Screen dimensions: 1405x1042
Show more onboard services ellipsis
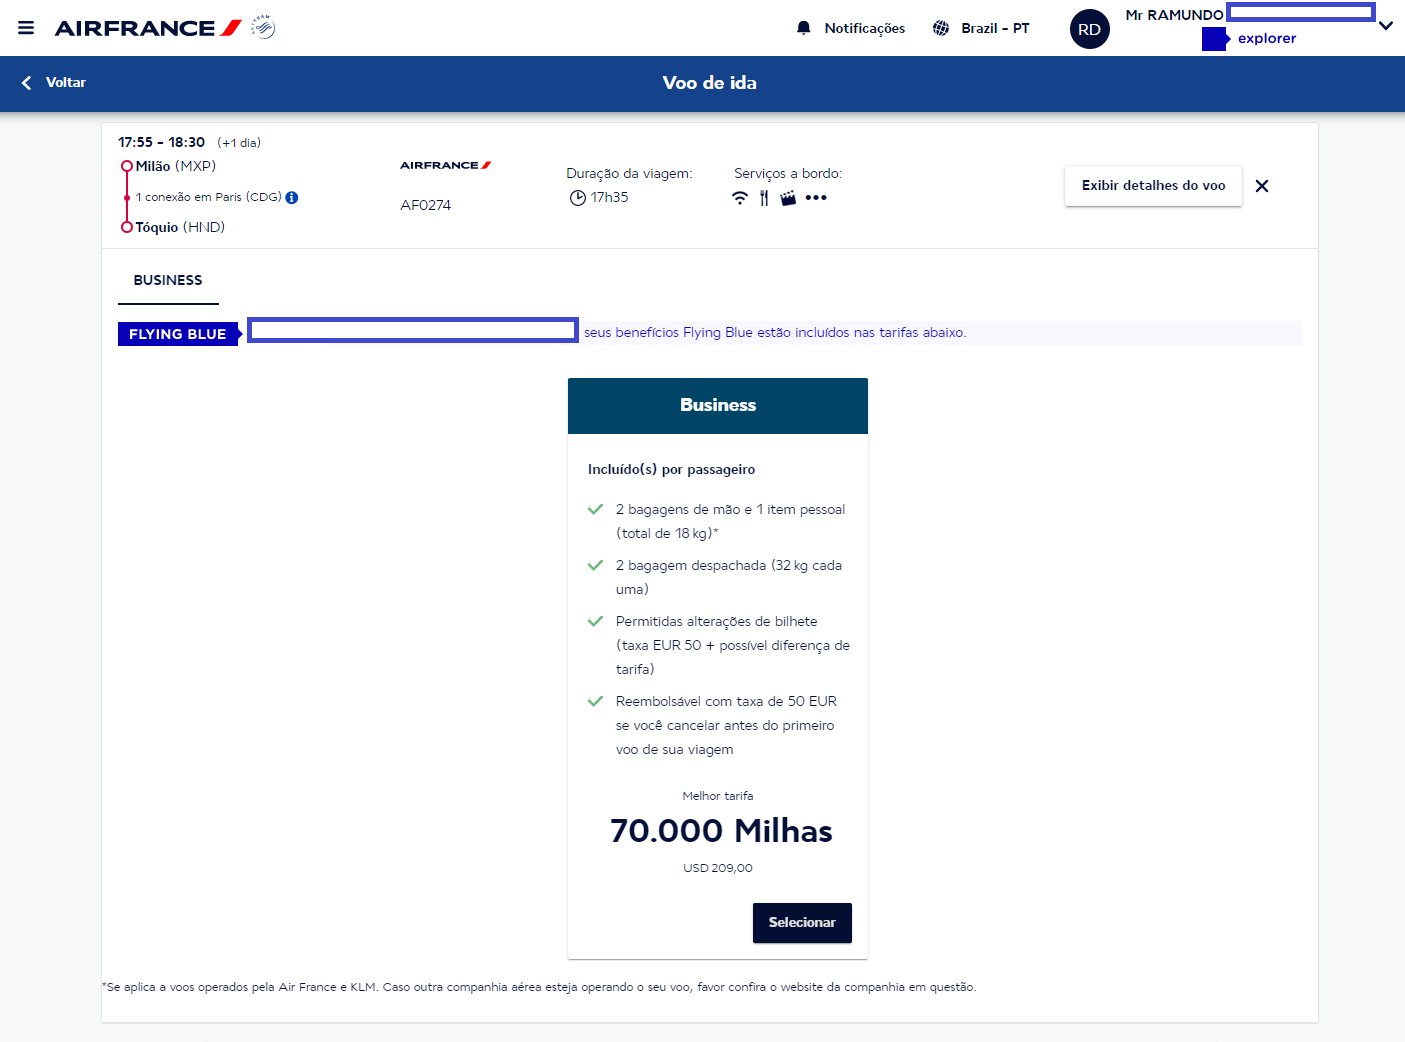click(x=816, y=198)
